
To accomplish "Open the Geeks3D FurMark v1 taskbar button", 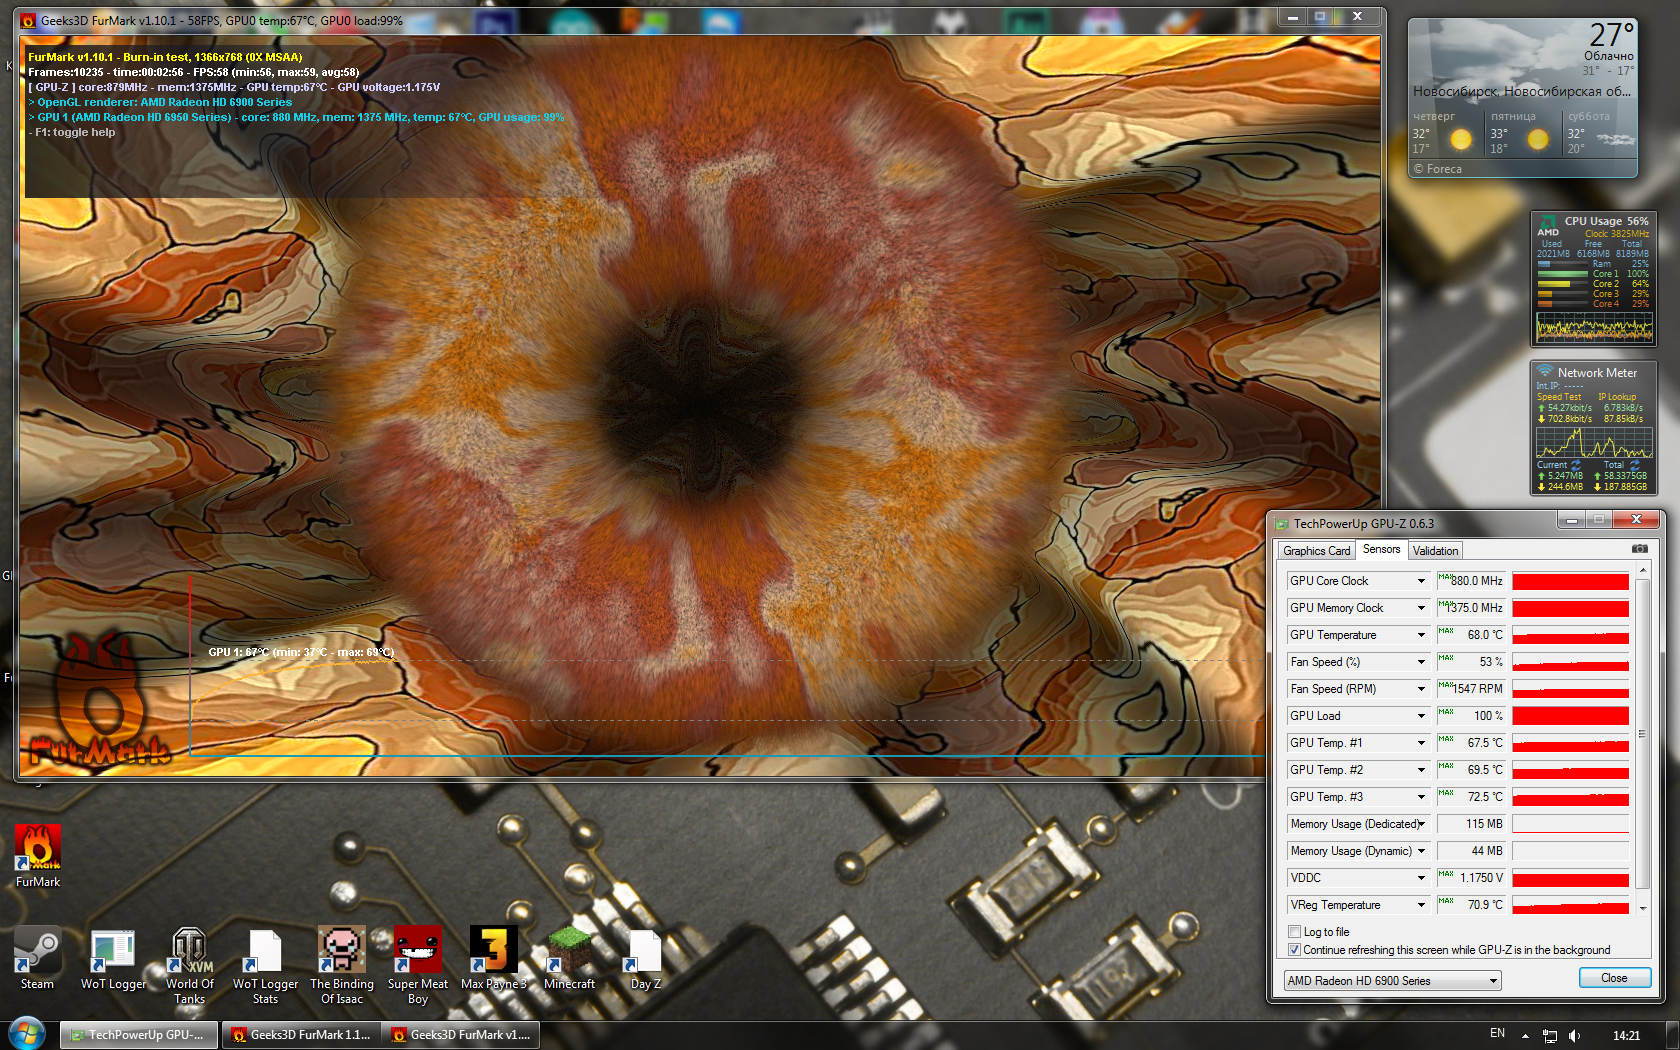I will [460, 1035].
